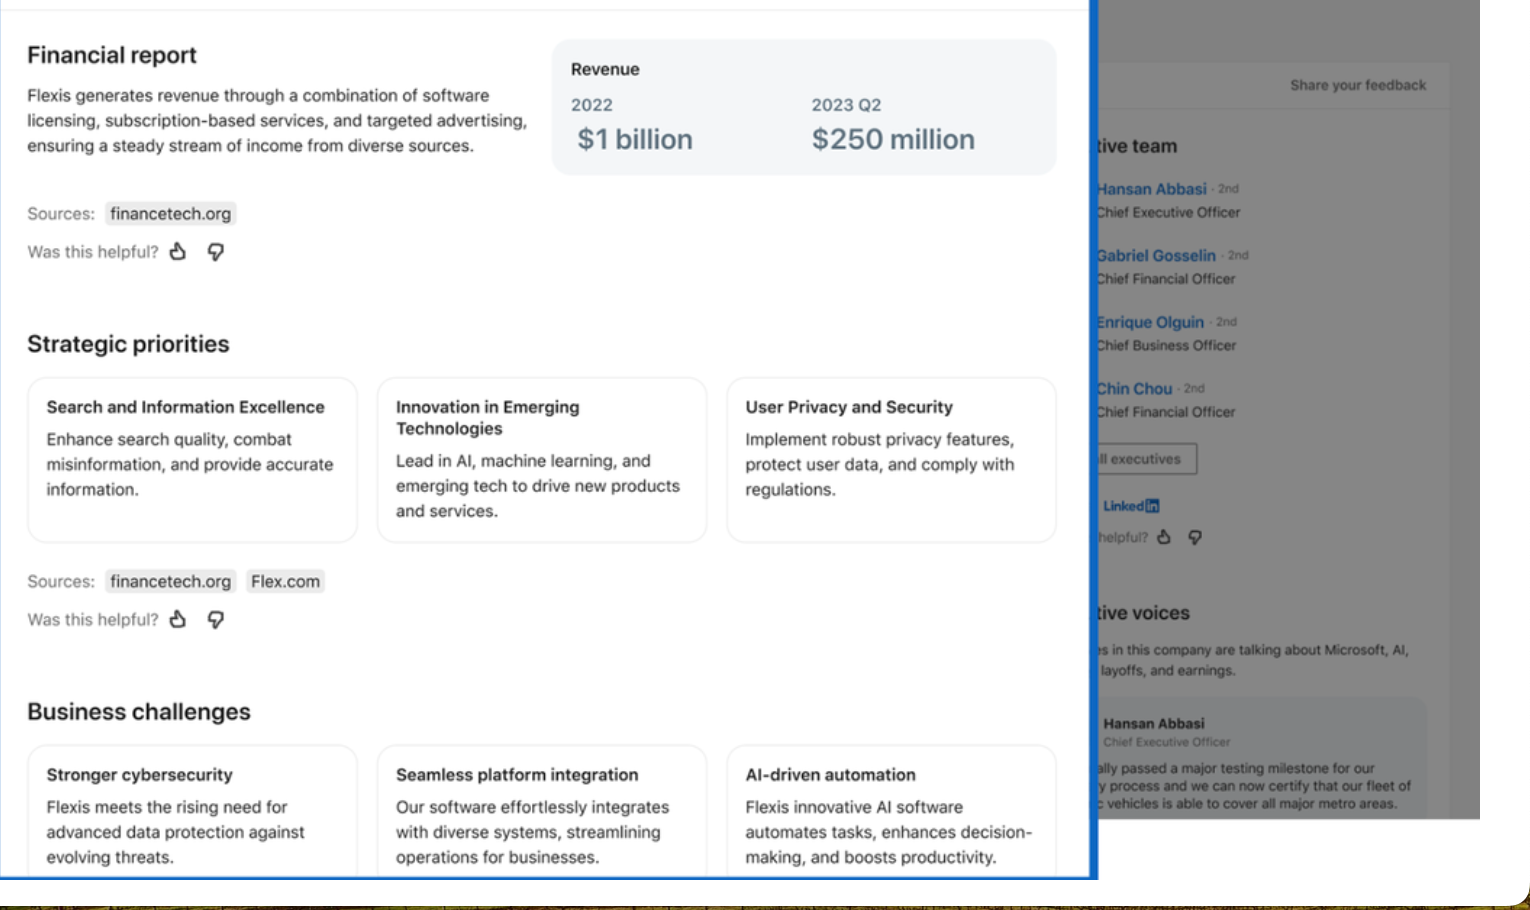
Task: Select AI-driven automation challenge card
Action: click(x=891, y=811)
